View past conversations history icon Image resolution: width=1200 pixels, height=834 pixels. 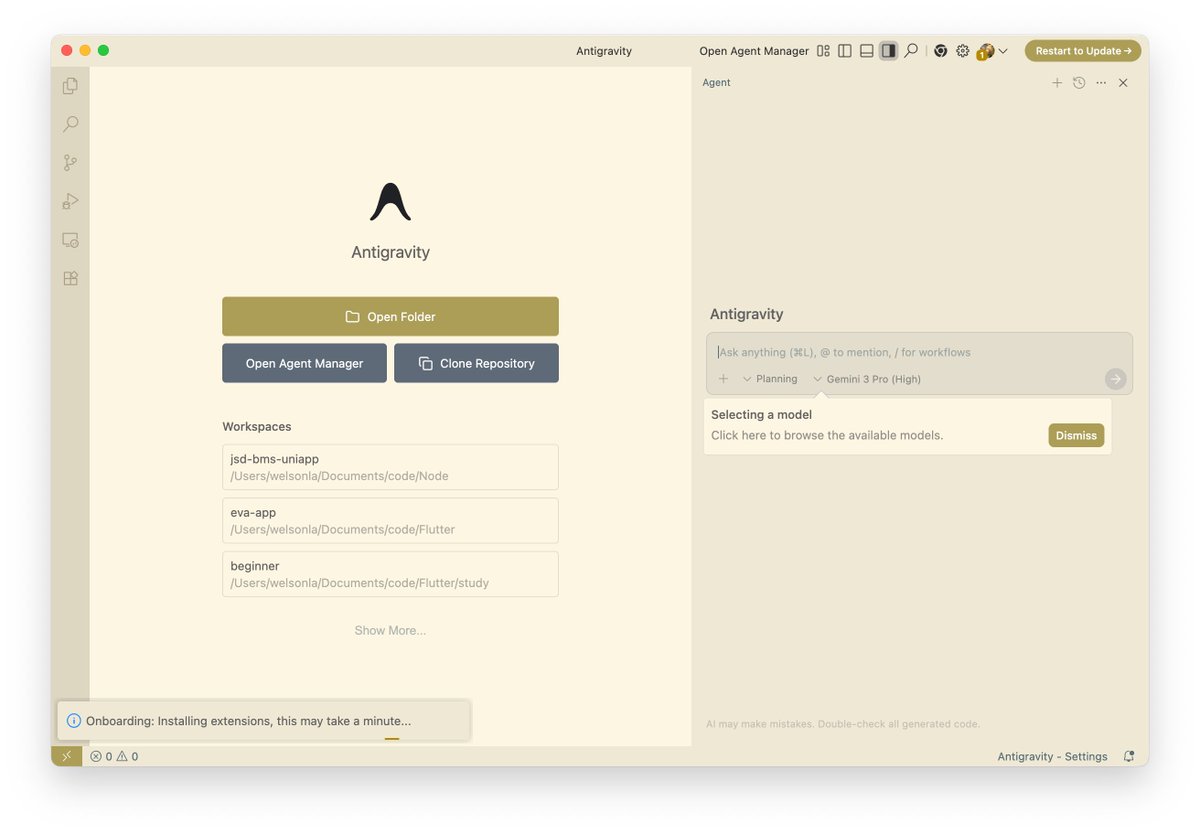(x=1079, y=83)
